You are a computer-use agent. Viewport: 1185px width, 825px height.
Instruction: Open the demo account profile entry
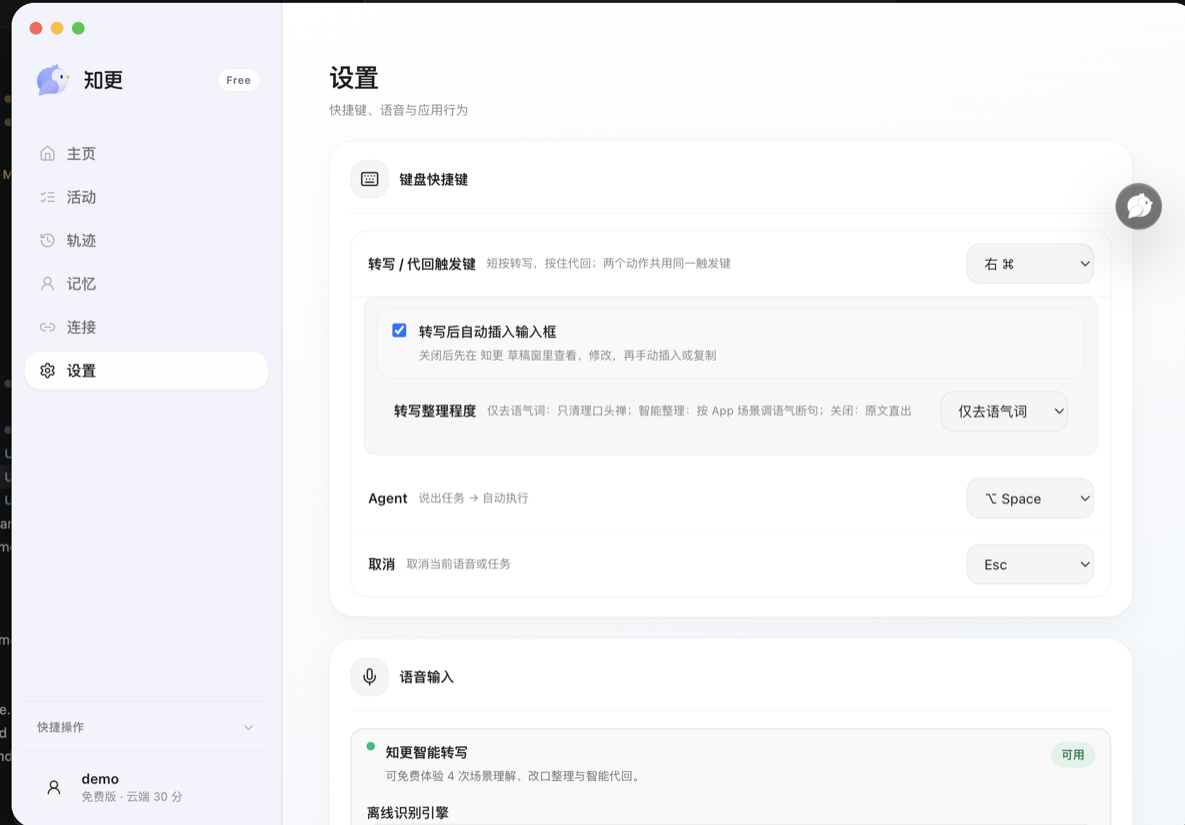[x=147, y=787]
